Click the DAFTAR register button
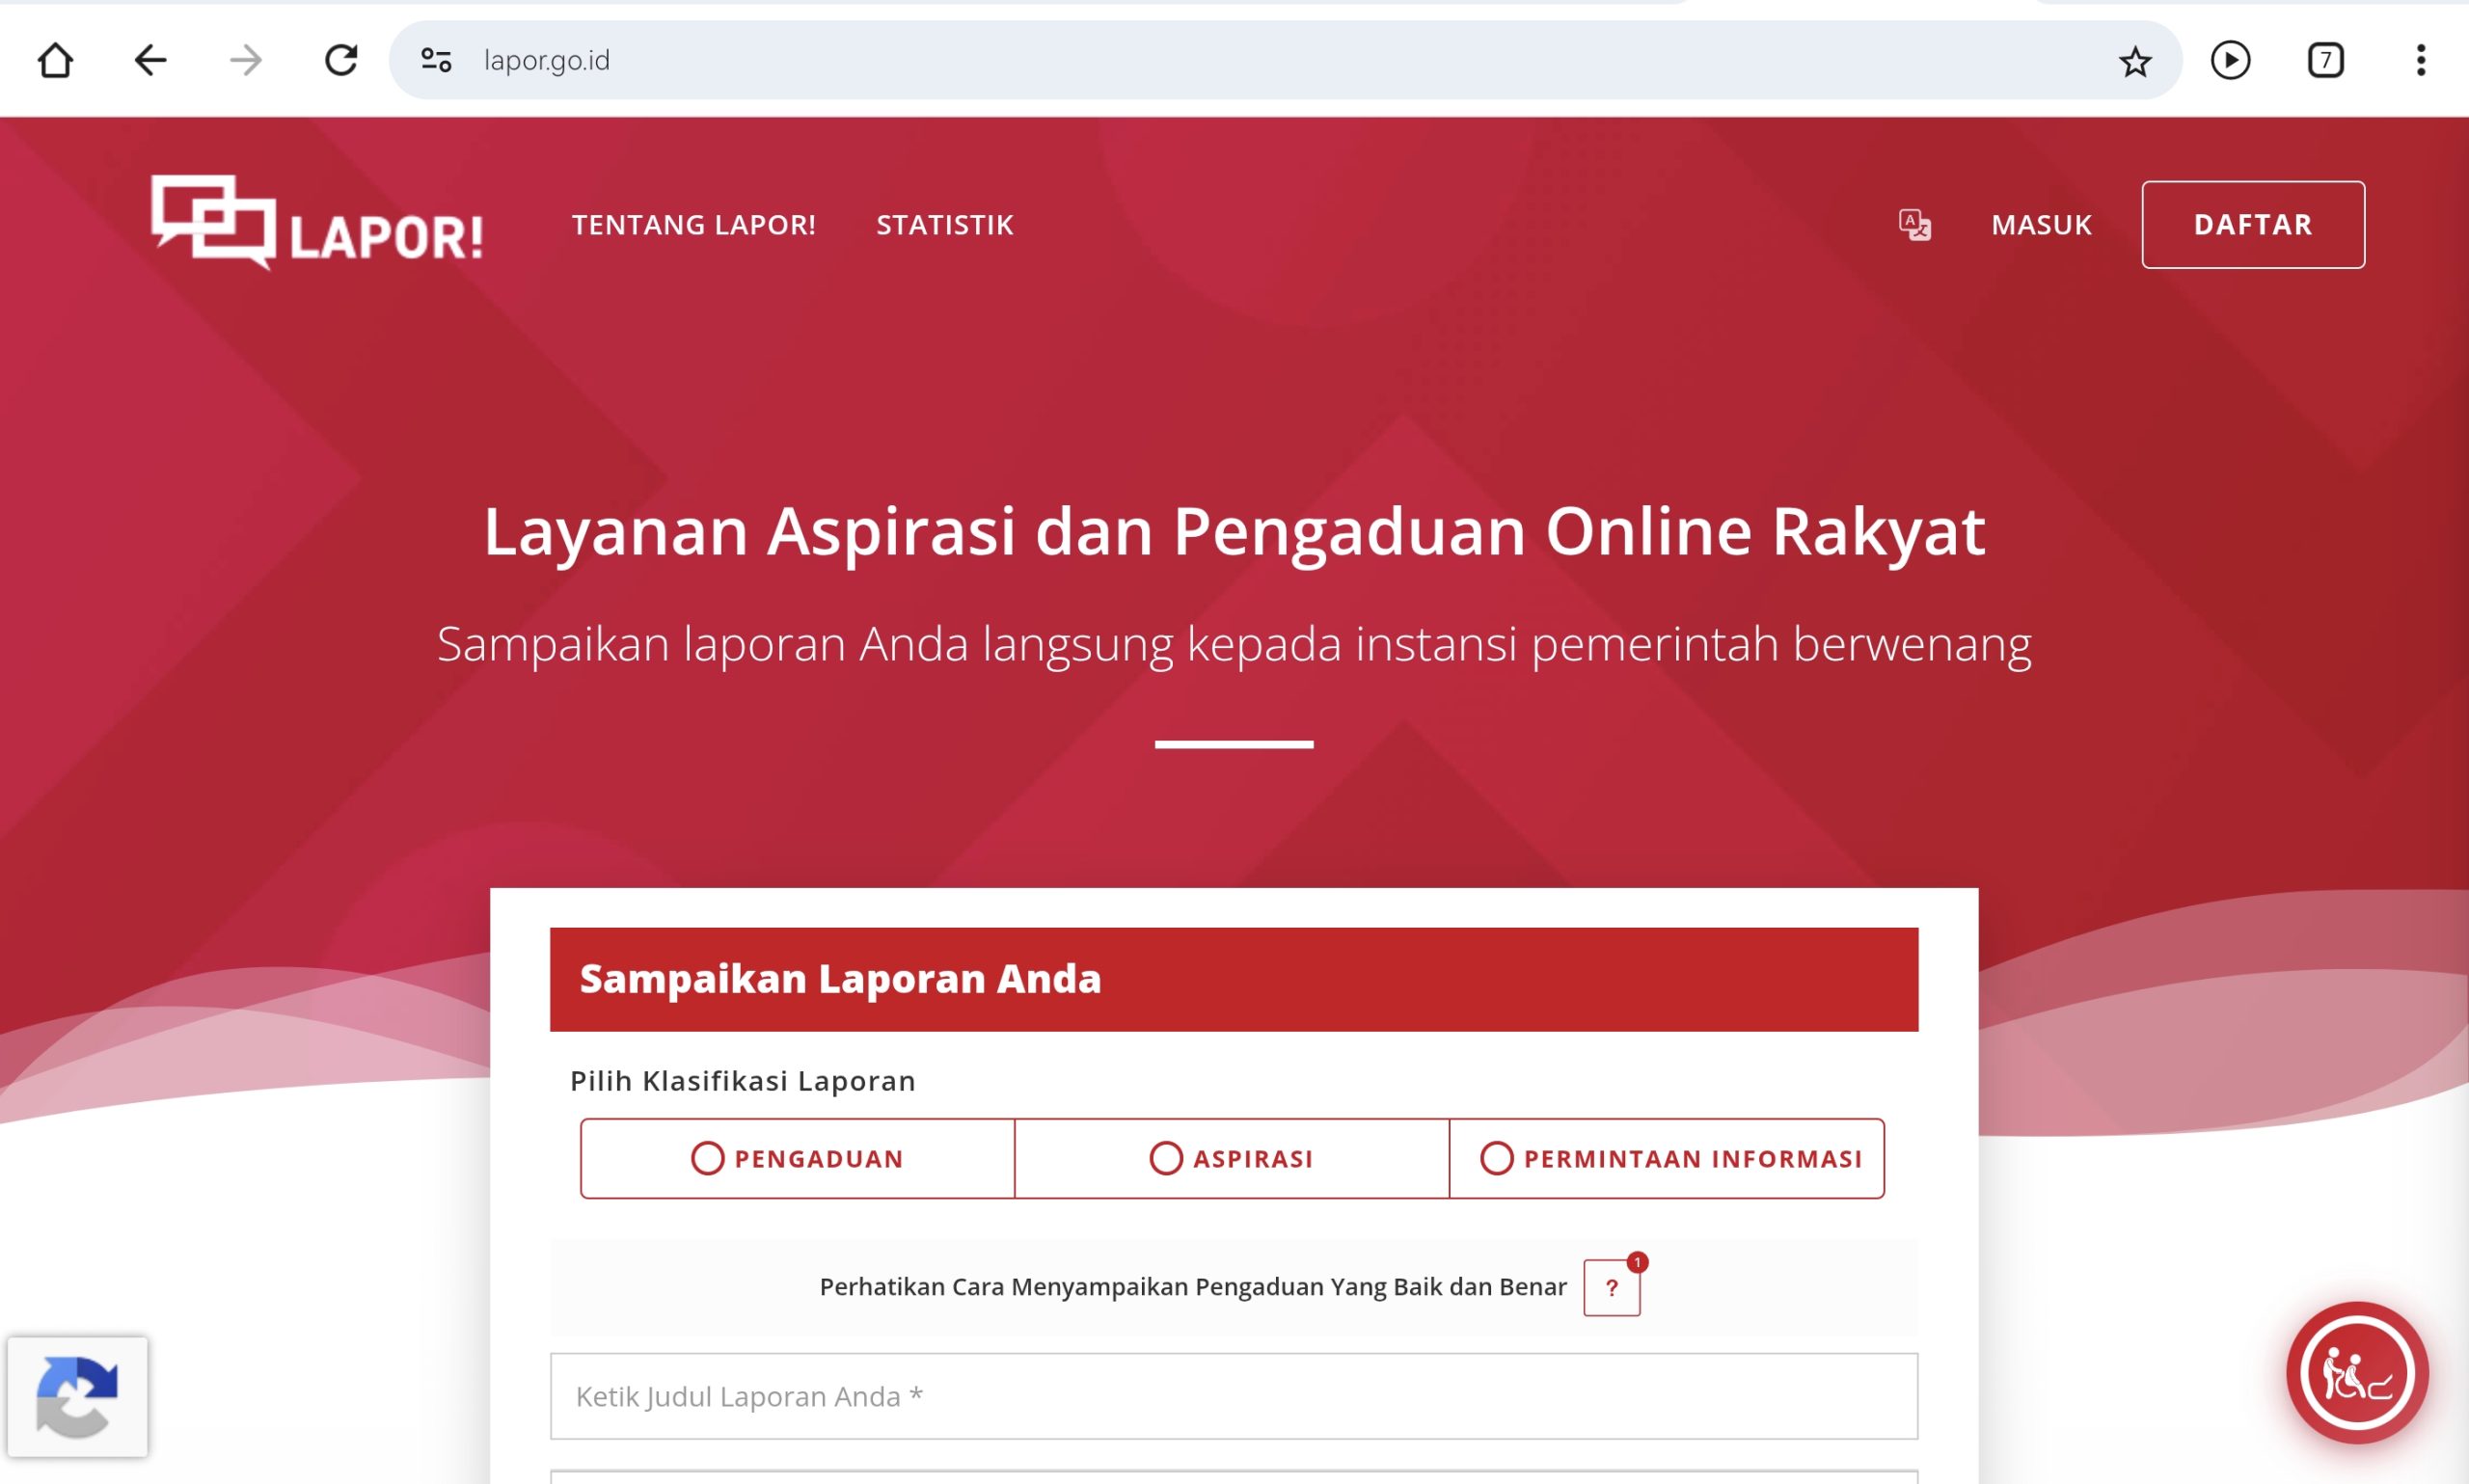 pos(2253,224)
